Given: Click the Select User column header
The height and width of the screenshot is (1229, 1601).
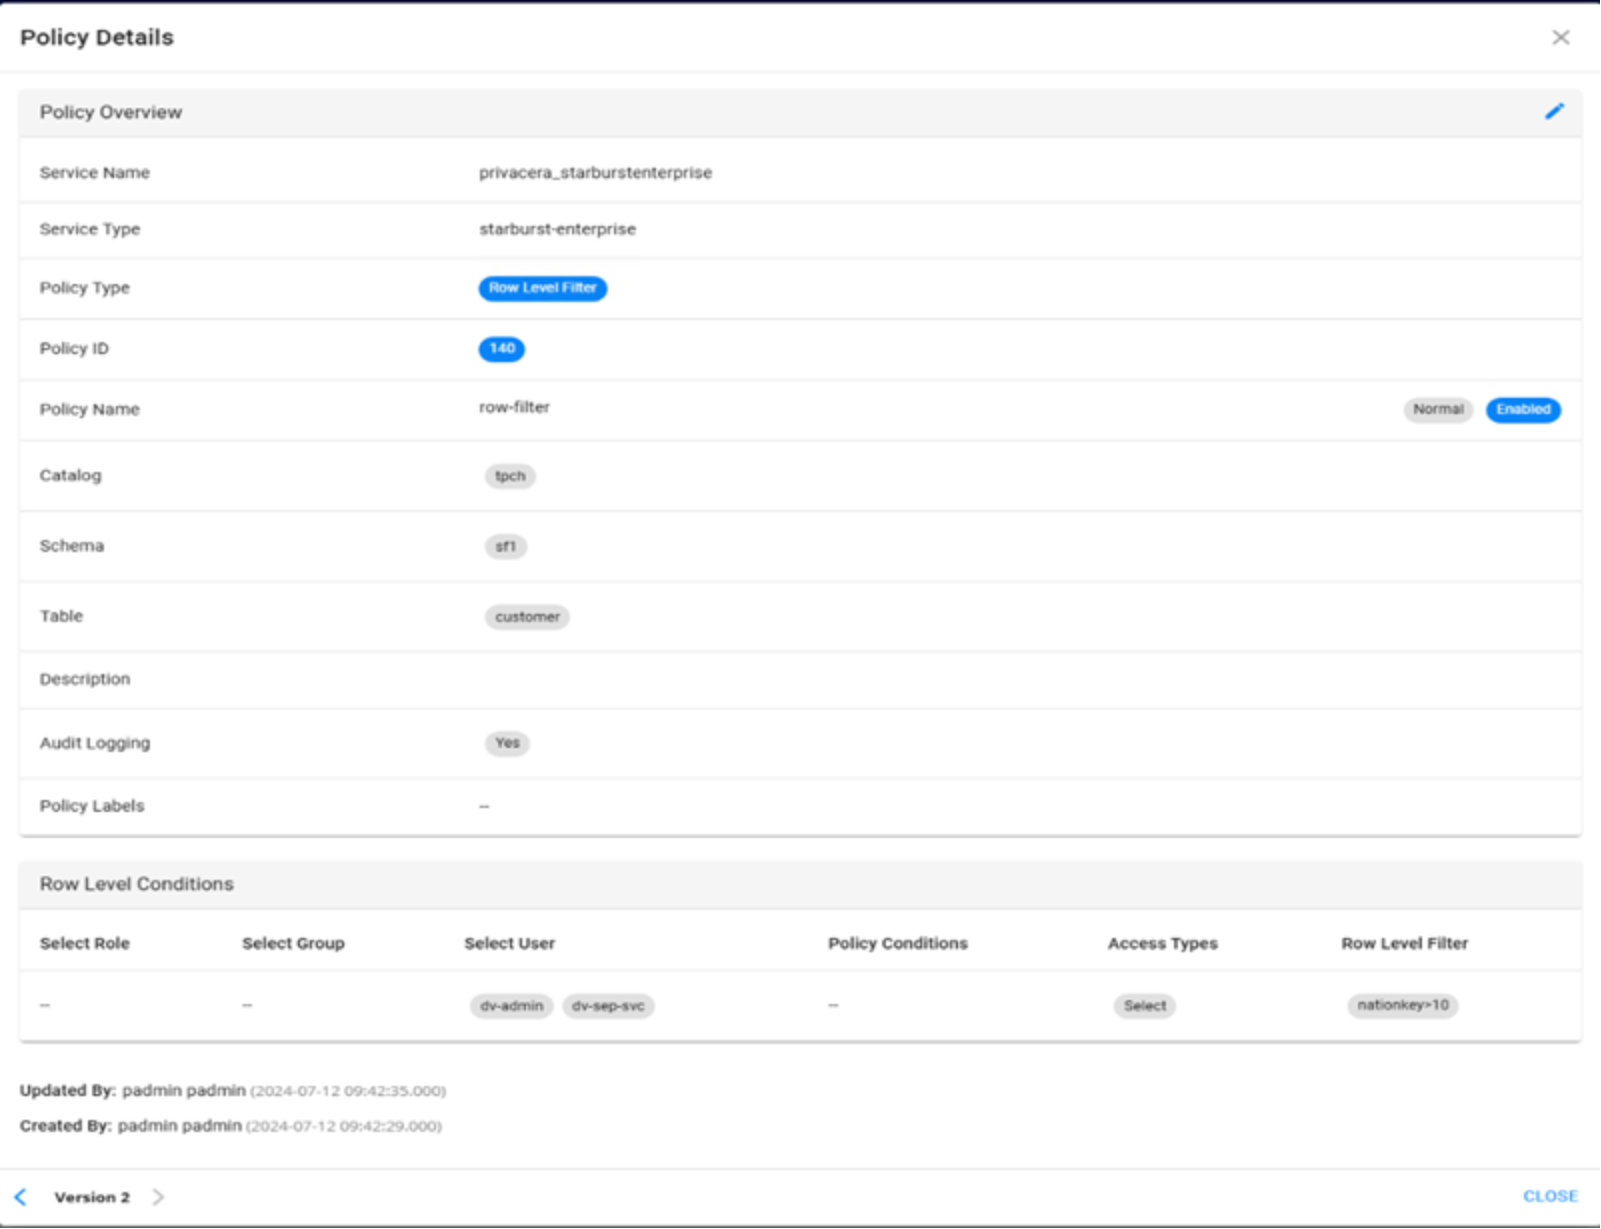Looking at the screenshot, I should click(x=509, y=943).
